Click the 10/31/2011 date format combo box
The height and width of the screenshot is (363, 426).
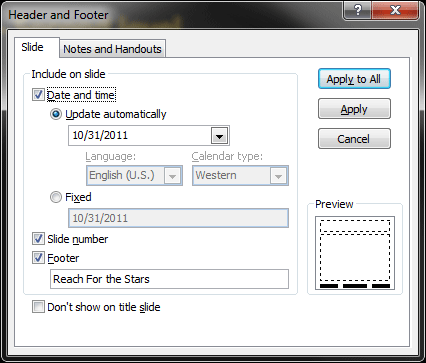pyautogui.click(x=149, y=136)
